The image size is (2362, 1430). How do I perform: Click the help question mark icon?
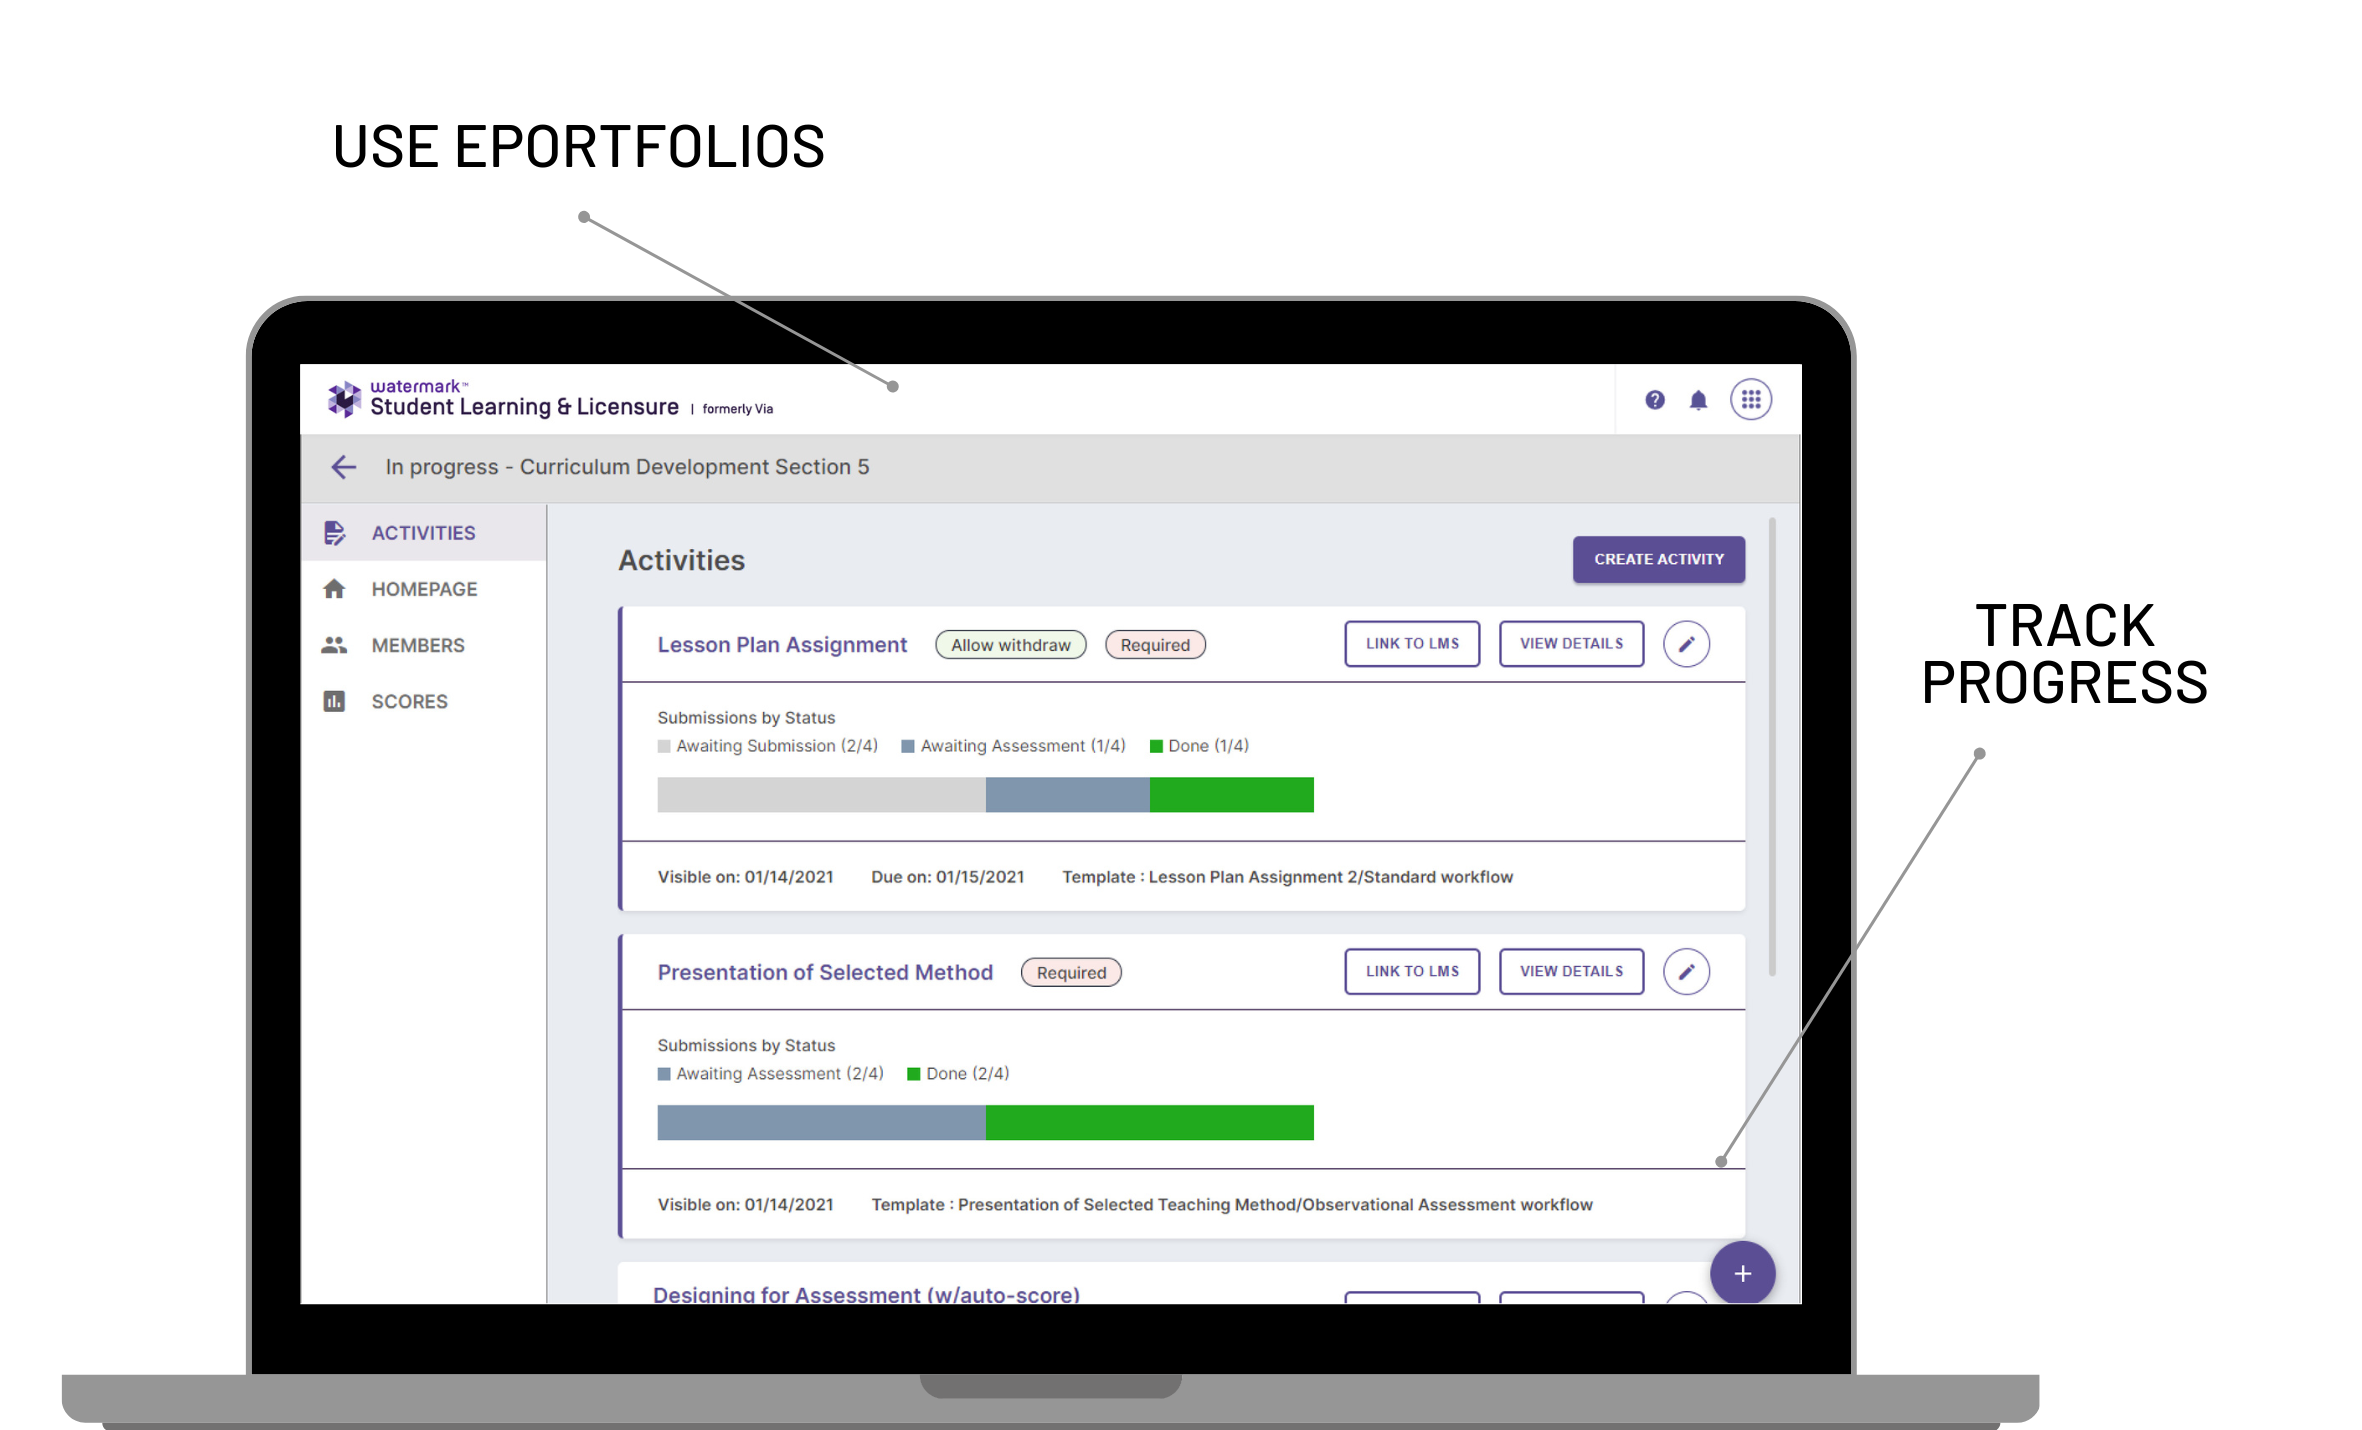coord(1655,400)
